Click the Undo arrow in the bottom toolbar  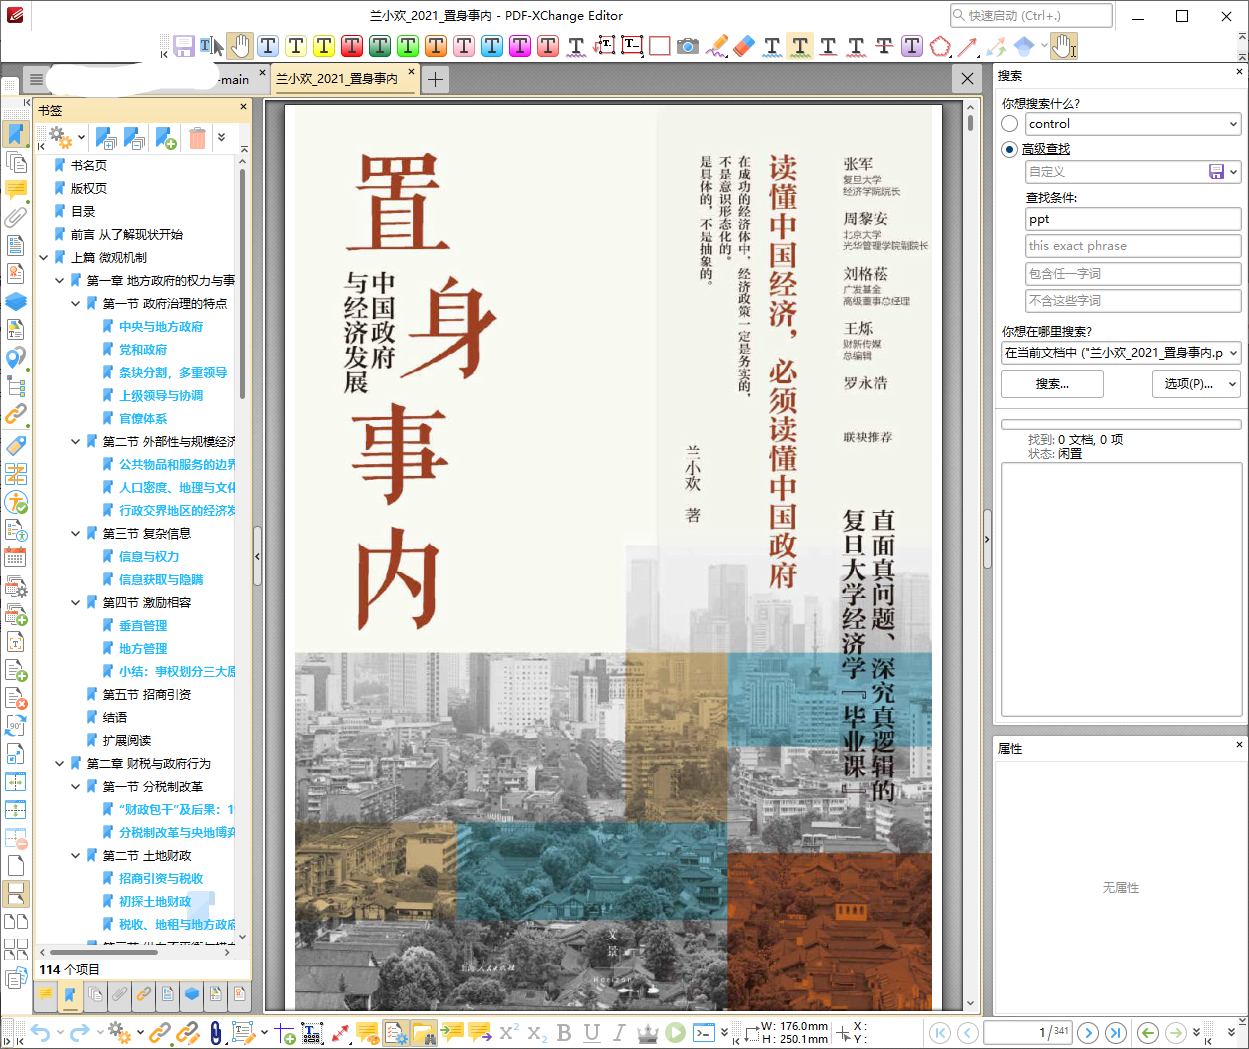[39, 1032]
